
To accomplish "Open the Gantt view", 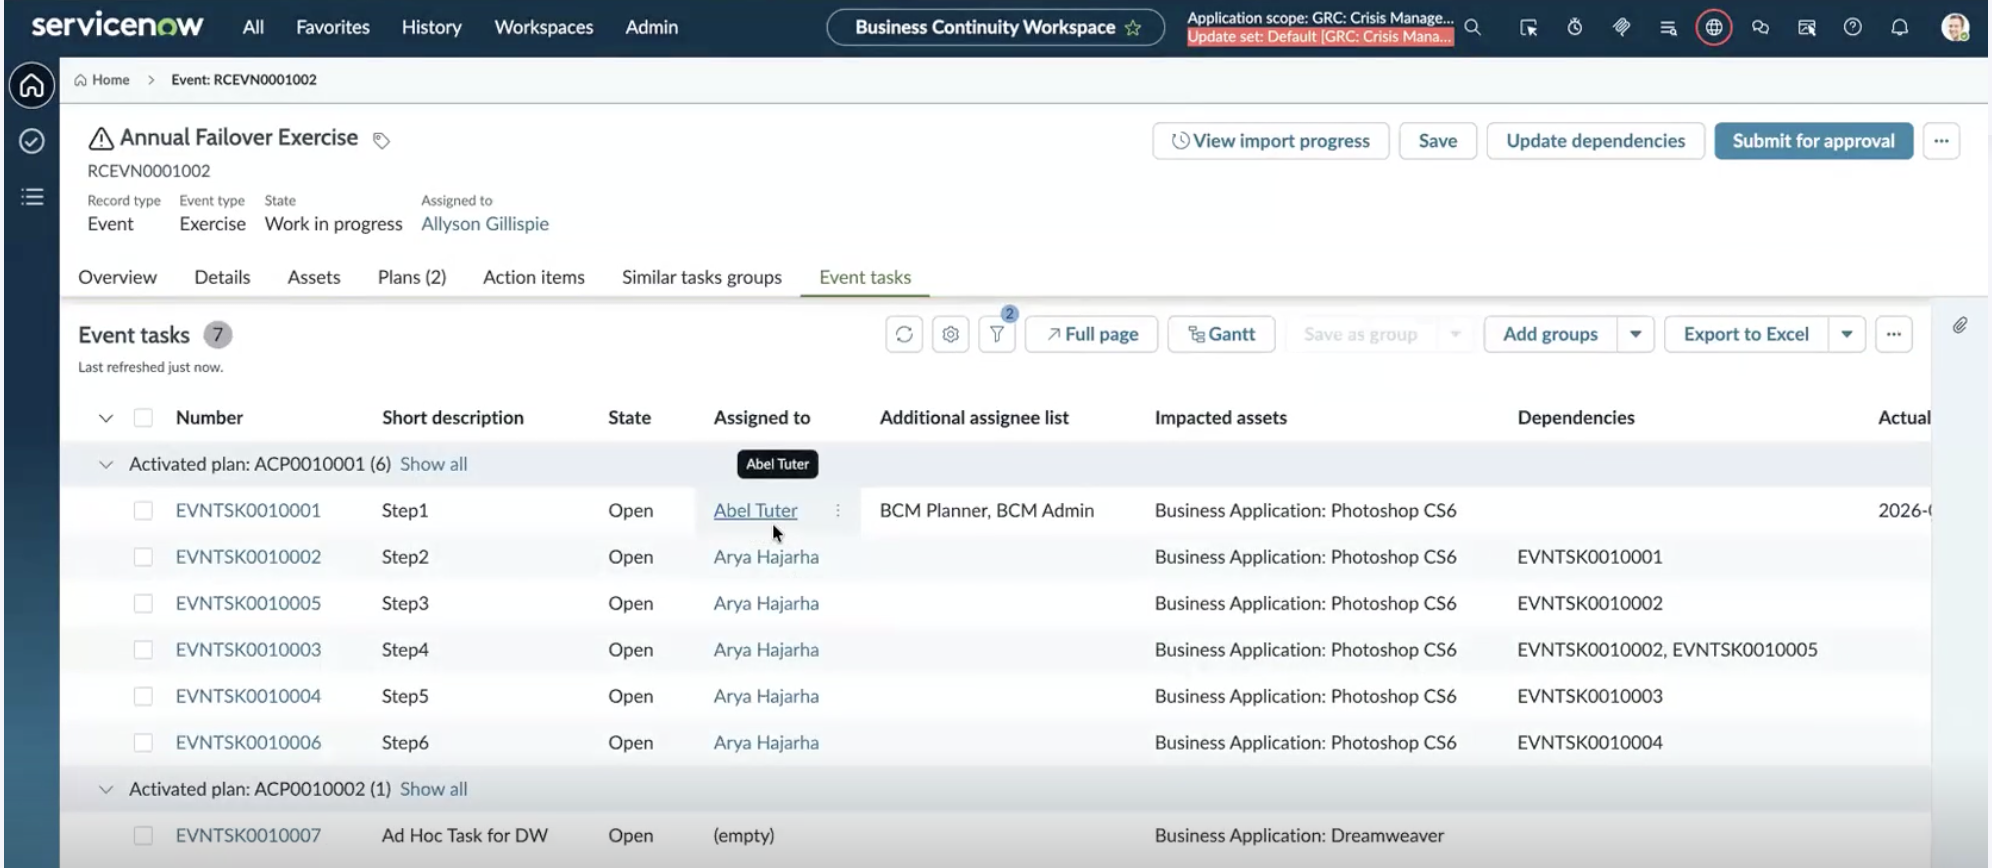I will click(1221, 334).
